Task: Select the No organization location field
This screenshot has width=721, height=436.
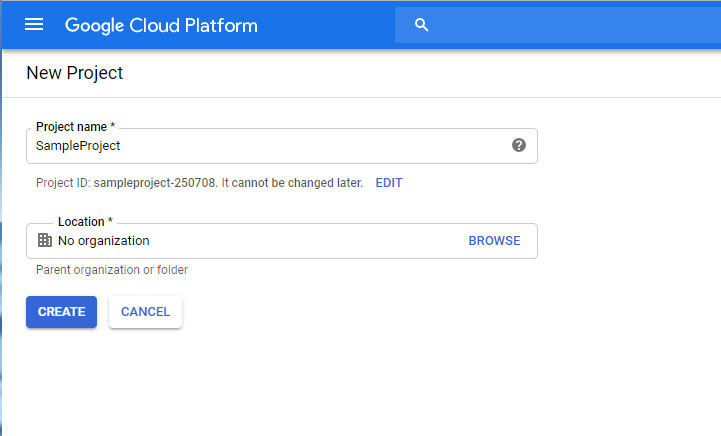Action: (x=250, y=241)
